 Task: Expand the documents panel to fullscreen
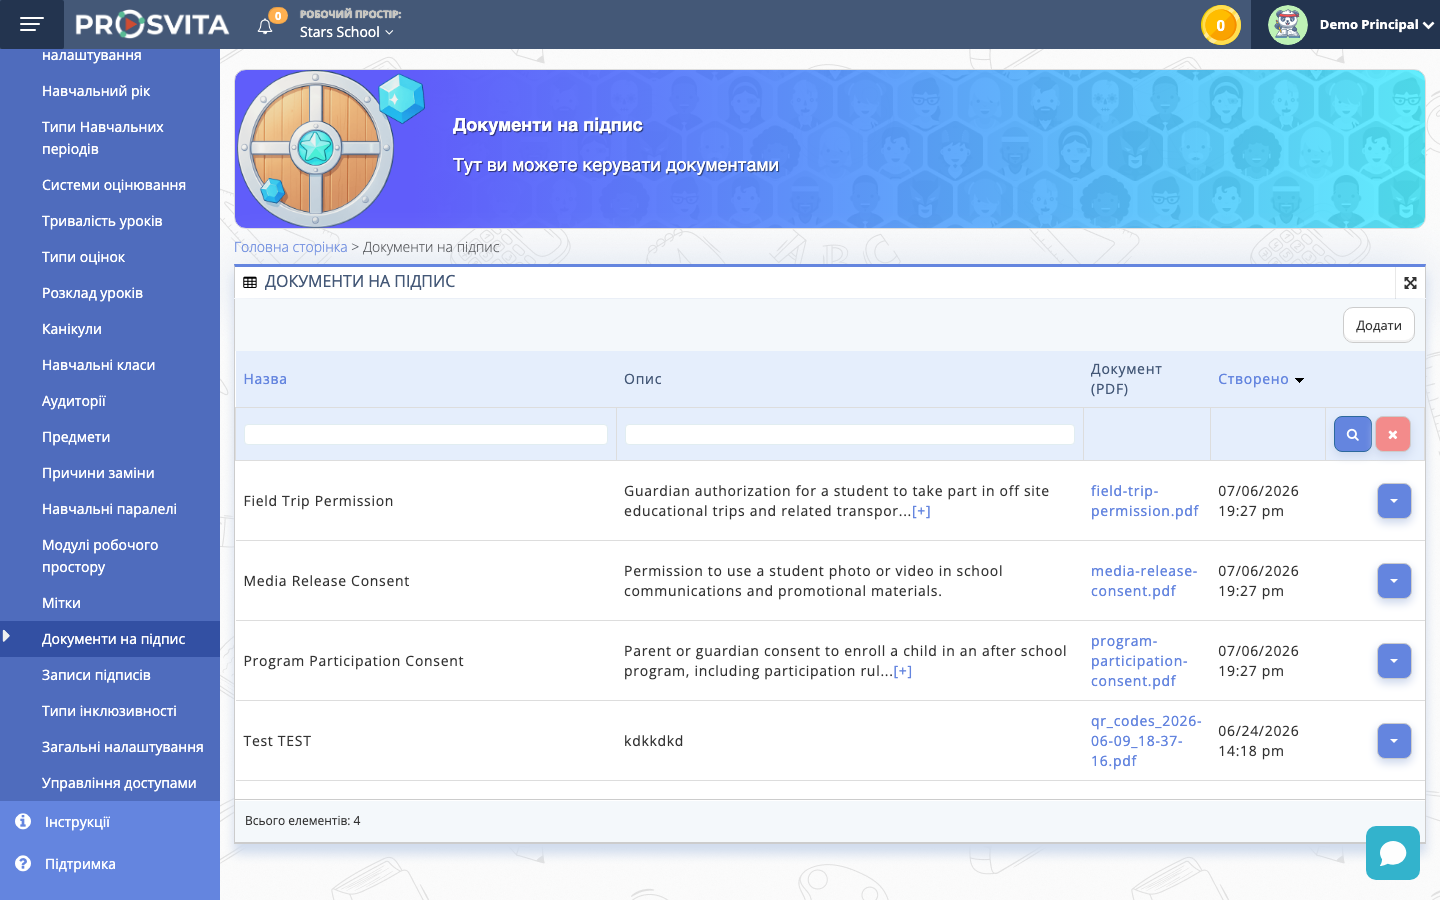1410,283
